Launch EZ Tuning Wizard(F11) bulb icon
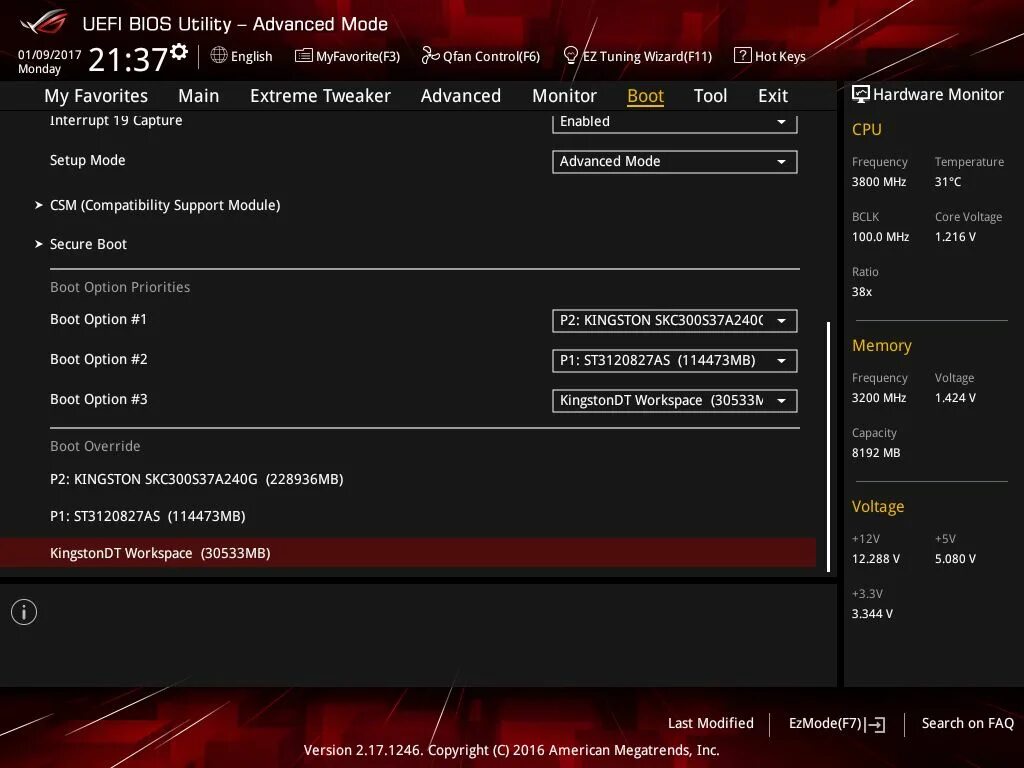 coord(570,56)
